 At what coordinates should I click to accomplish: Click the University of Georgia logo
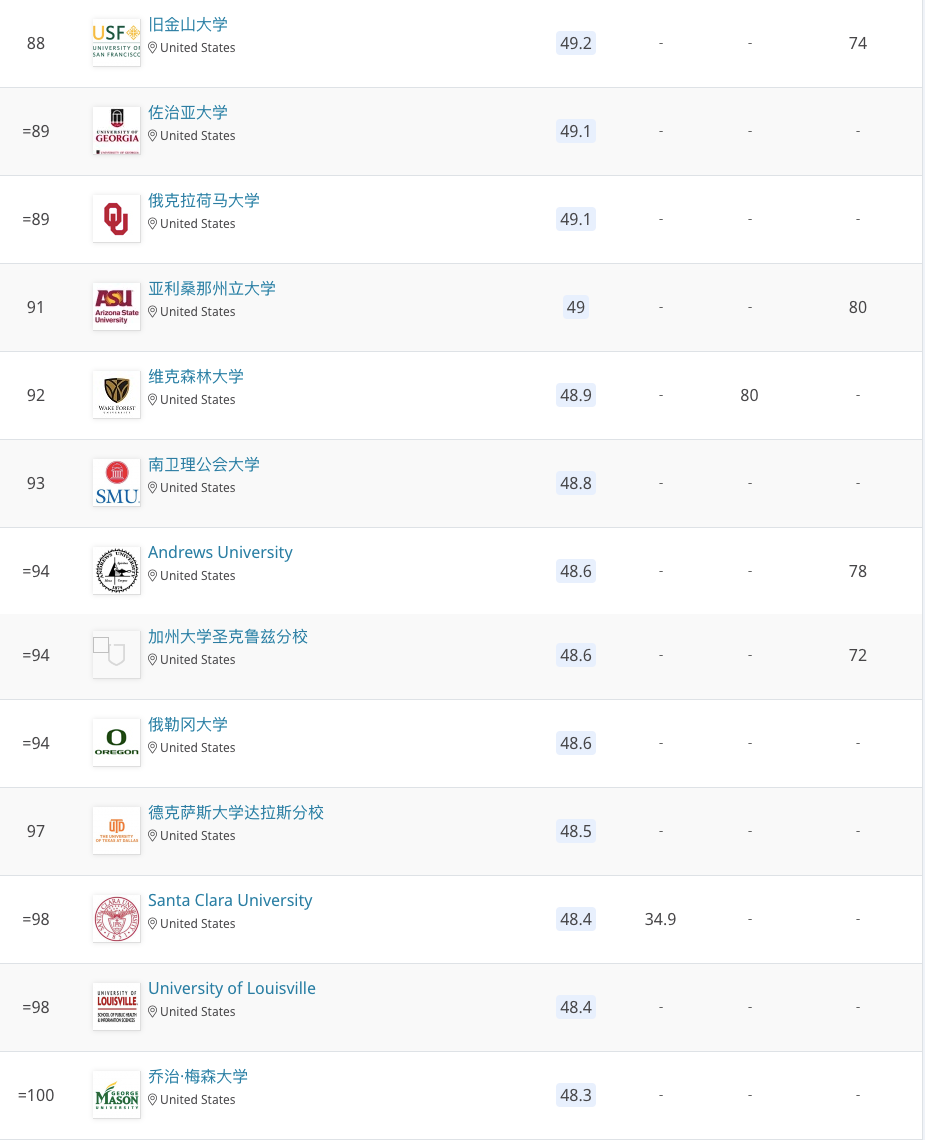click(116, 131)
